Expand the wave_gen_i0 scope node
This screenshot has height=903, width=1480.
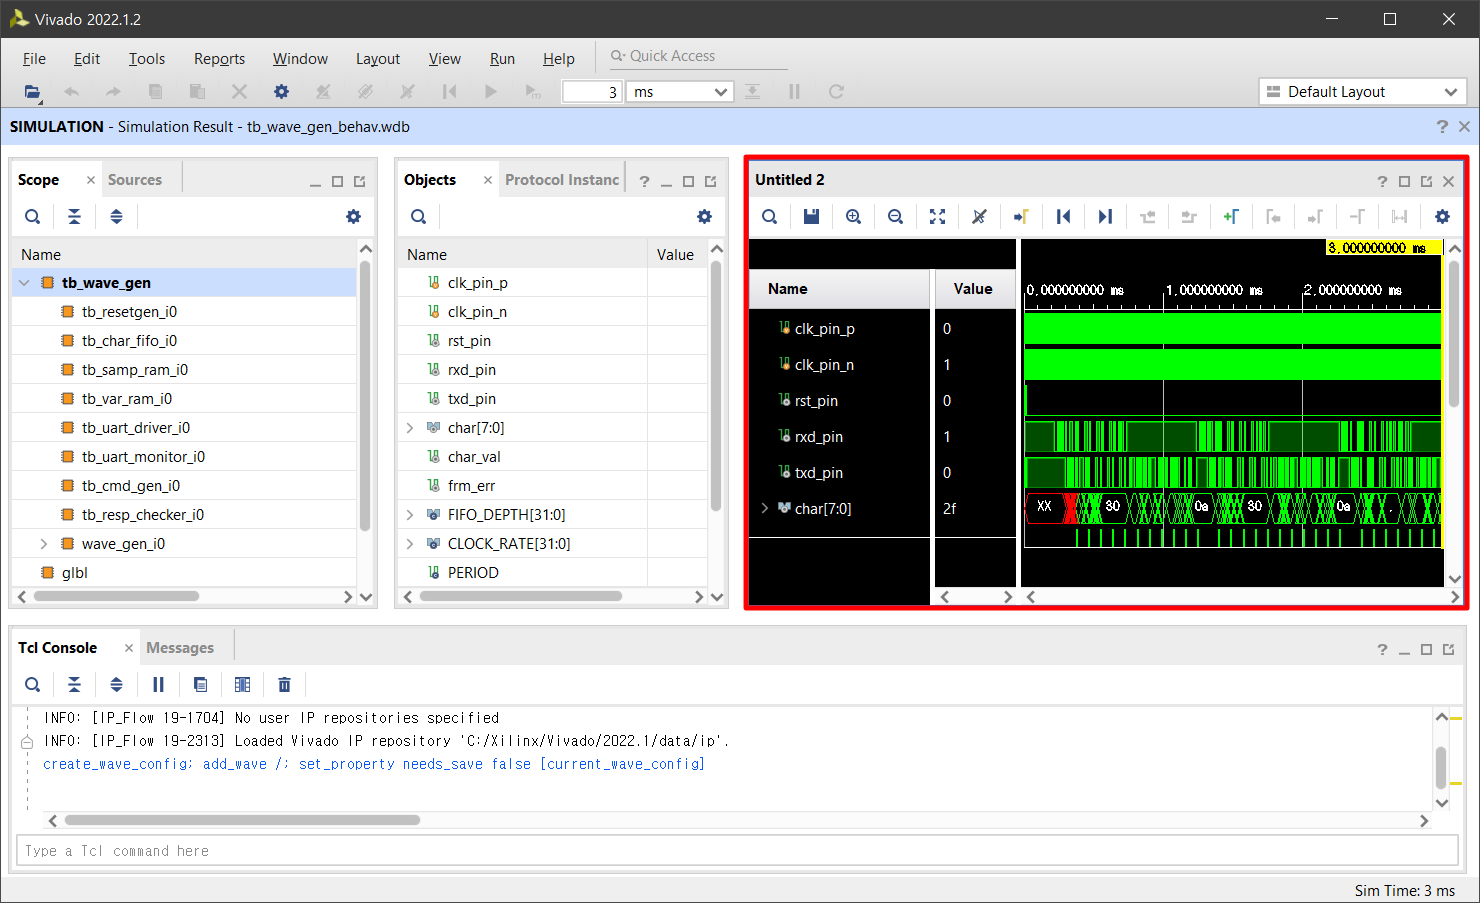click(x=44, y=544)
